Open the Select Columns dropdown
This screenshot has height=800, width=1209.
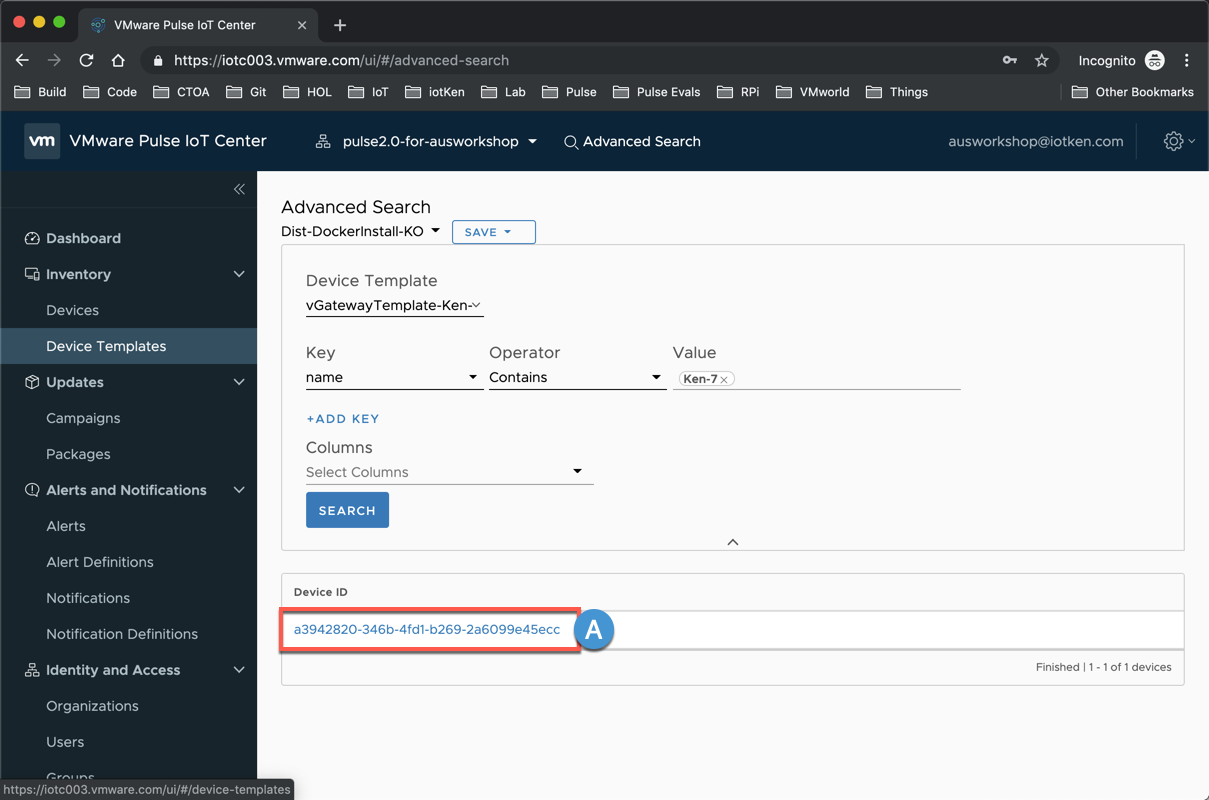pos(448,472)
